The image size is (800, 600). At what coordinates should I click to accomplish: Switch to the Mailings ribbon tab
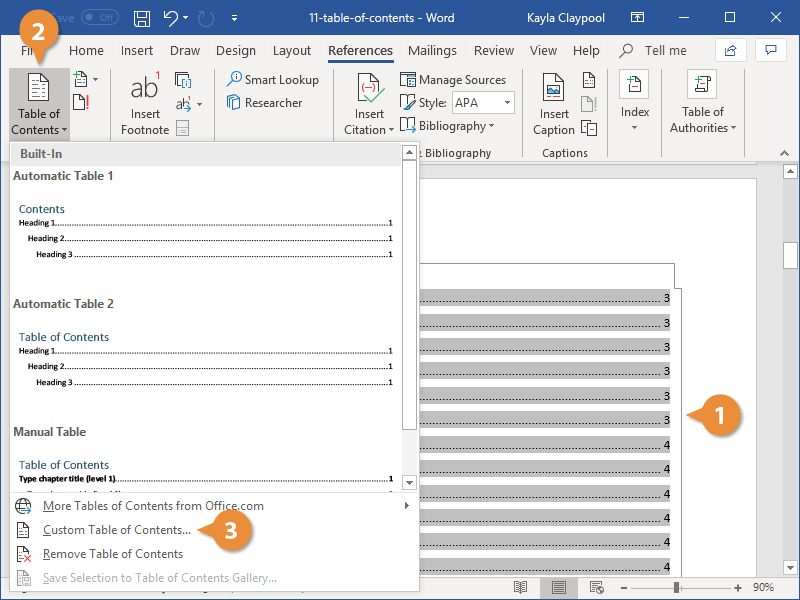[432, 51]
